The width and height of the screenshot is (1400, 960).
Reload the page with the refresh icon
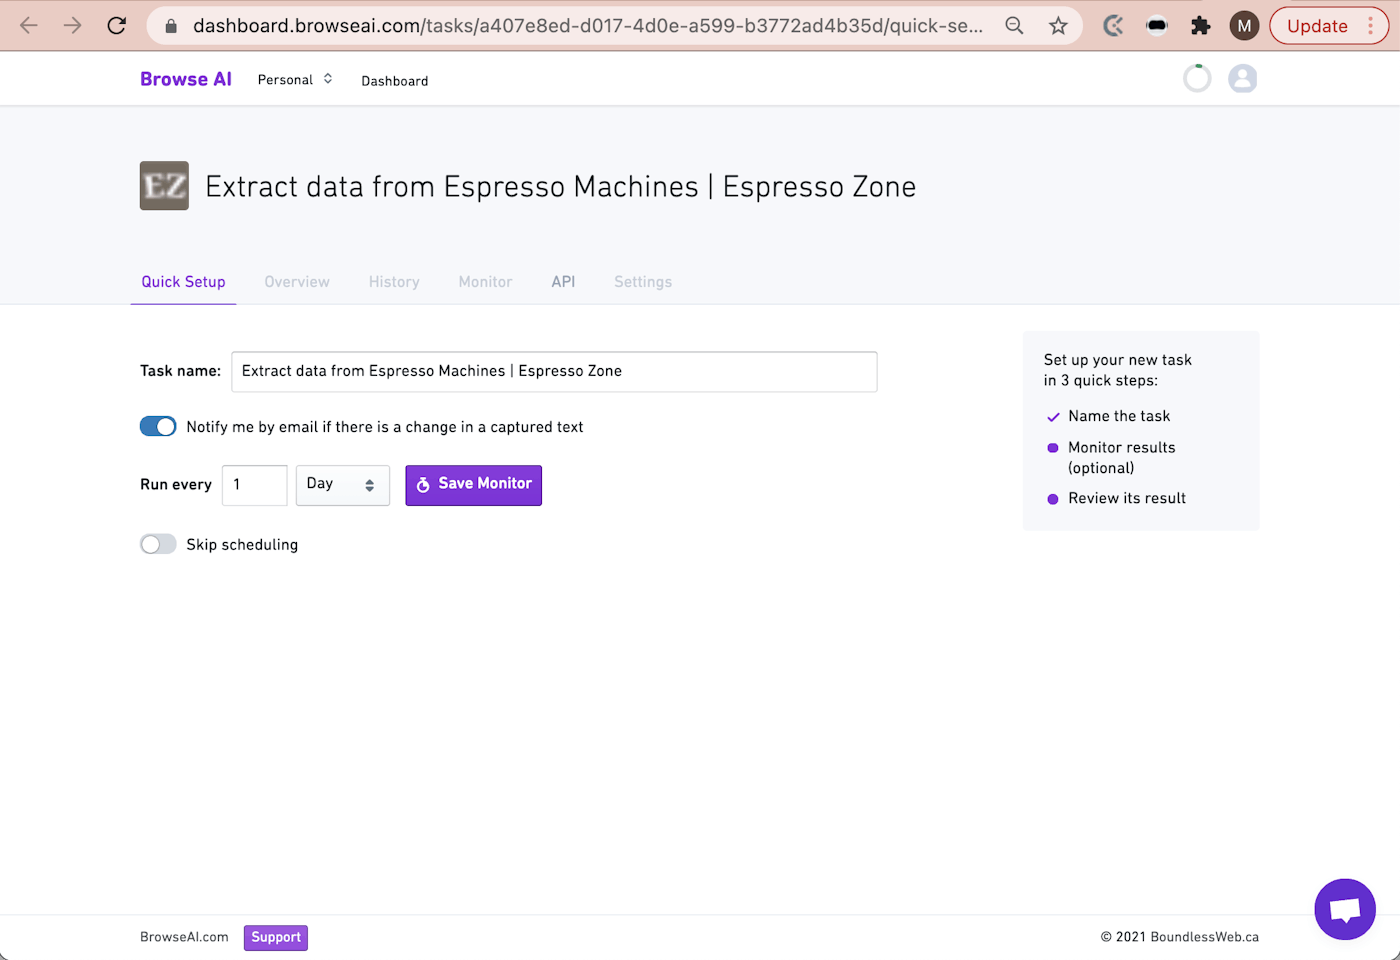[x=117, y=26]
